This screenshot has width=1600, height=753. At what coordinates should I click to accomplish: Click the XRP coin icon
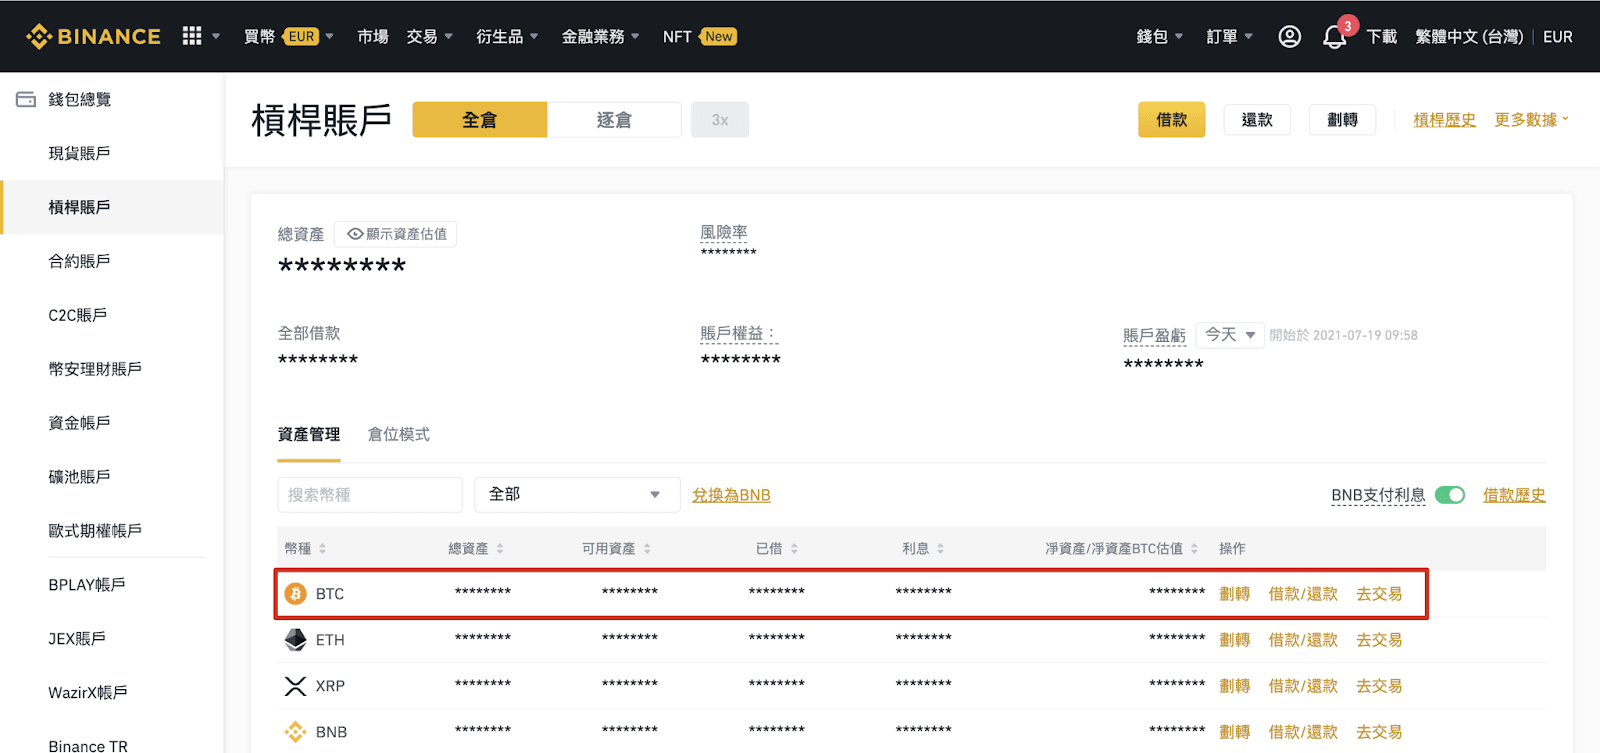[295, 686]
